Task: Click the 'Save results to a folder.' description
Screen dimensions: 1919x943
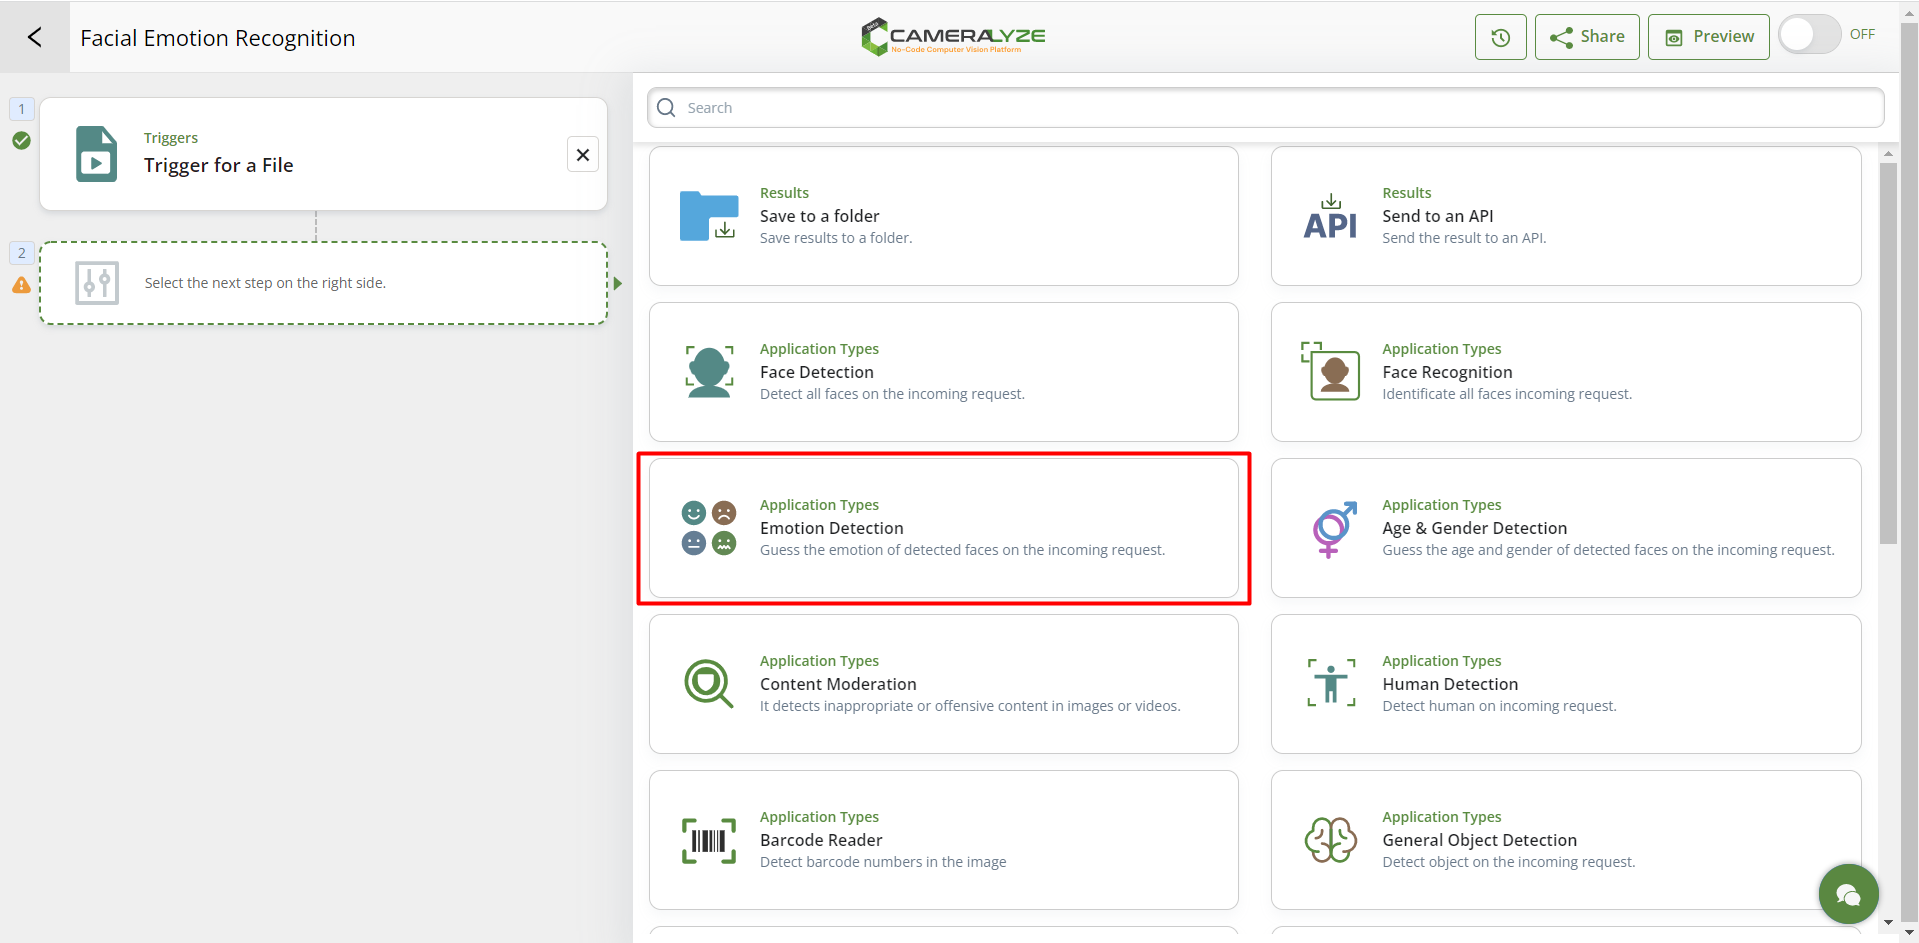Action: 836,238
